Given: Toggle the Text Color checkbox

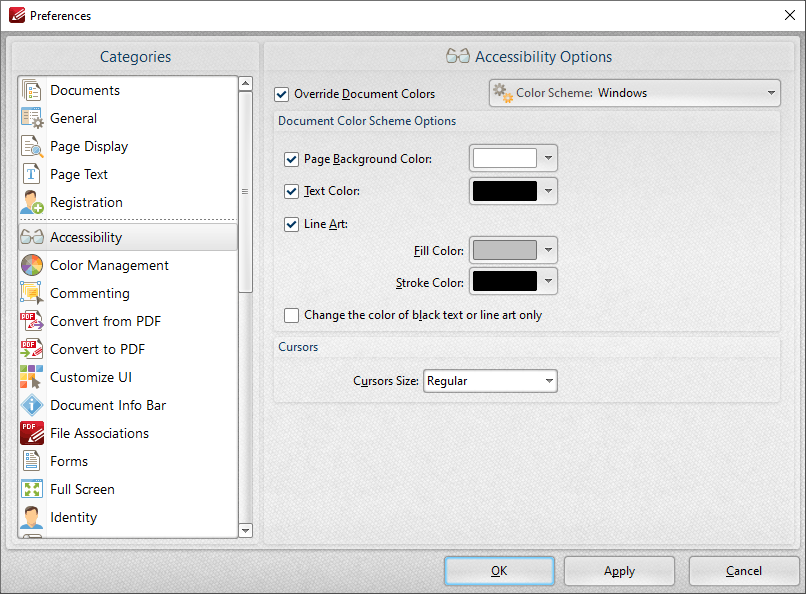Looking at the screenshot, I should coord(291,192).
